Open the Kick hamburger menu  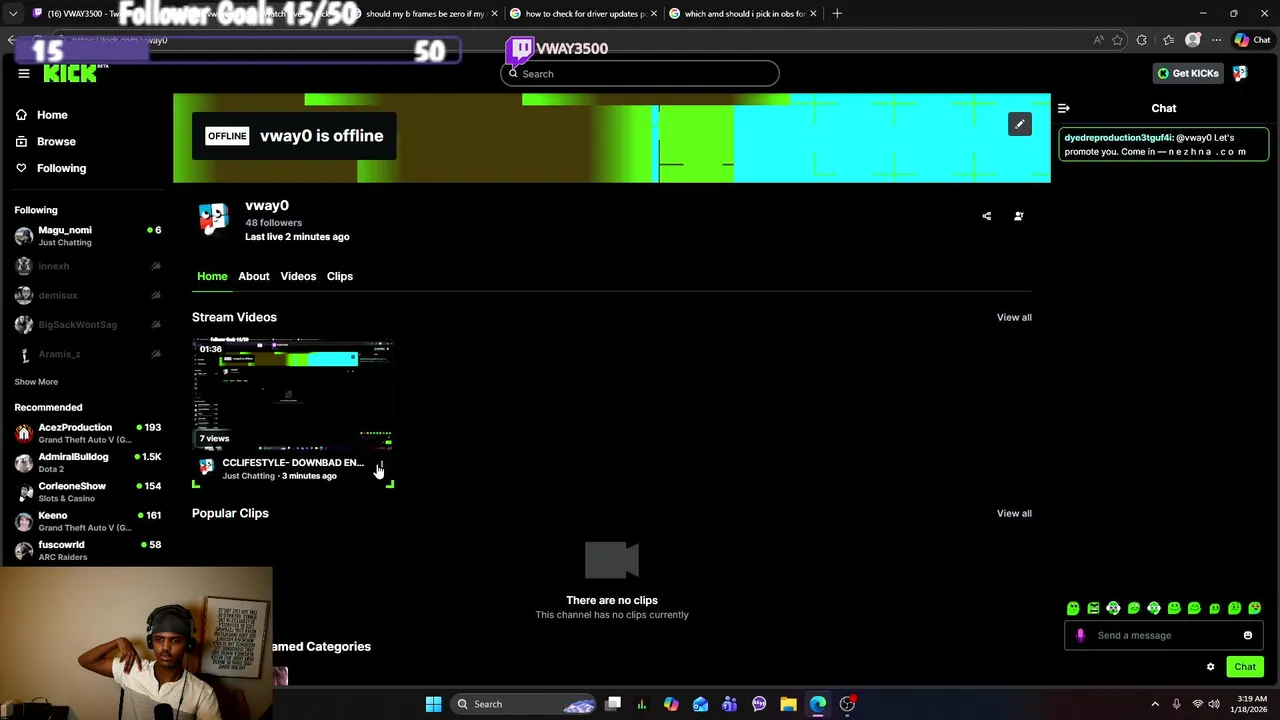tap(24, 73)
